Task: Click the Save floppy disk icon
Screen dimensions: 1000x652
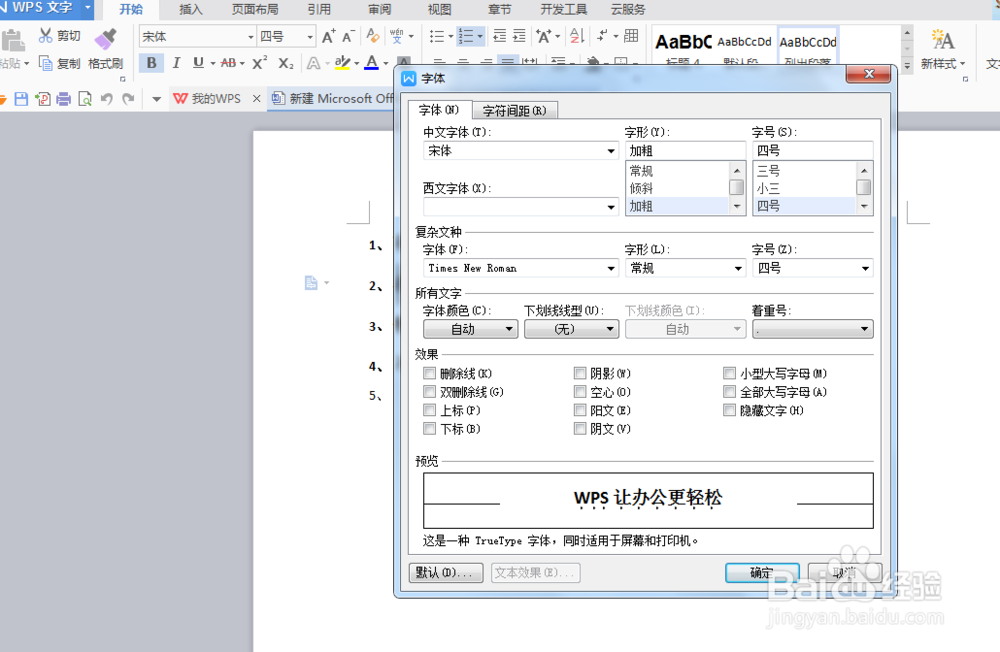Action: point(21,99)
